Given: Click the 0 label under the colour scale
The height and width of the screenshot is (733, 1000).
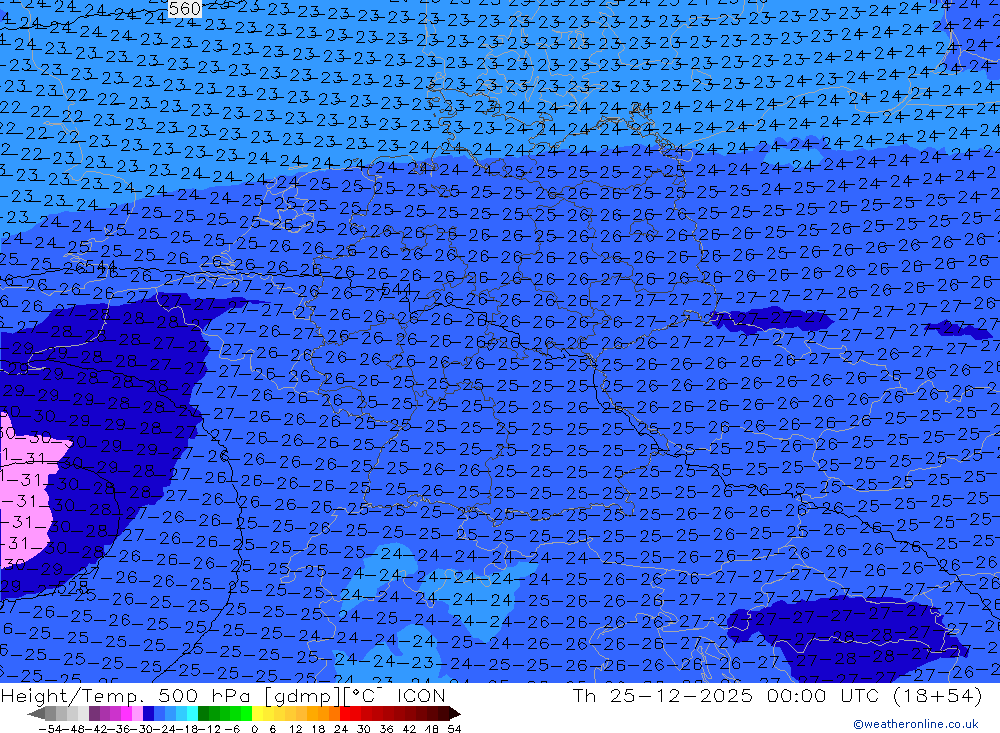Looking at the screenshot, I should (254, 729).
